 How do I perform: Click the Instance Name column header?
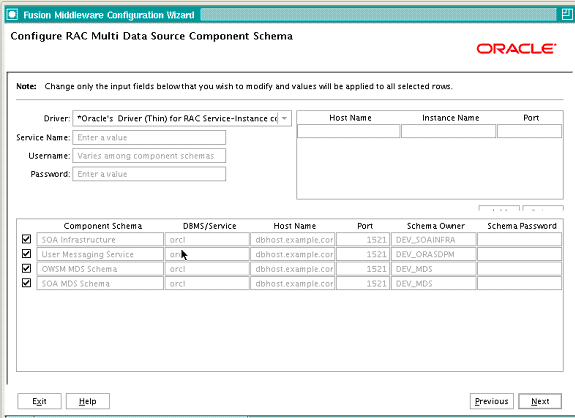pyautogui.click(x=451, y=118)
